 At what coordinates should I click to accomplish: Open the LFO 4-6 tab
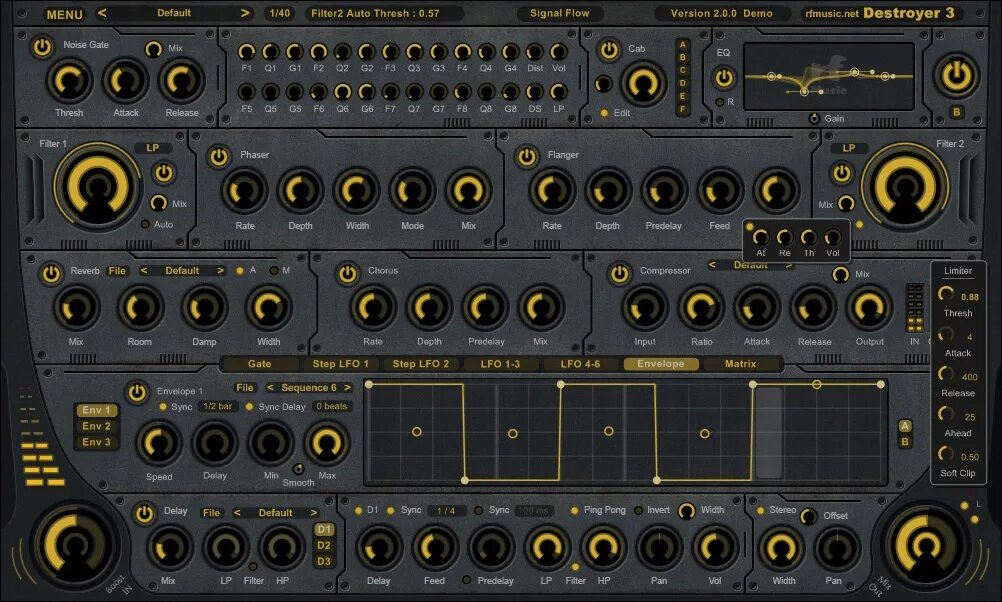click(x=580, y=364)
